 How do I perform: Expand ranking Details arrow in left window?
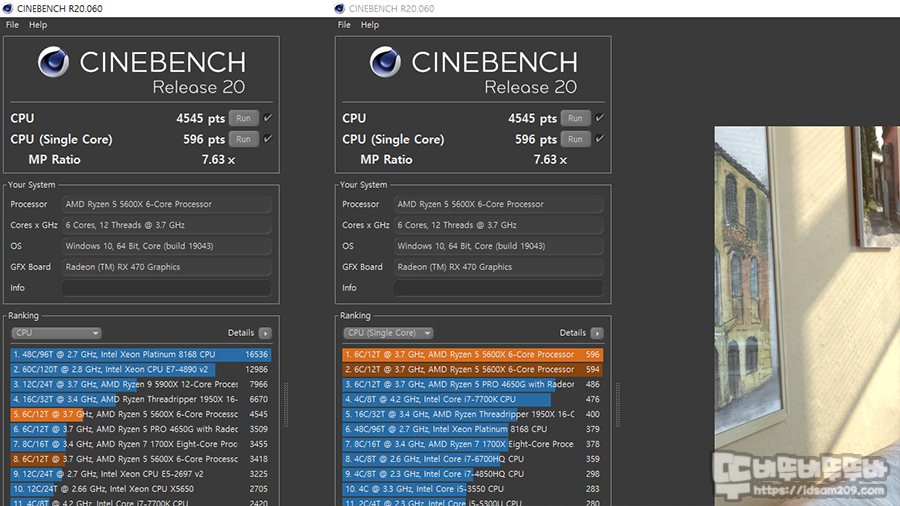click(265, 333)
